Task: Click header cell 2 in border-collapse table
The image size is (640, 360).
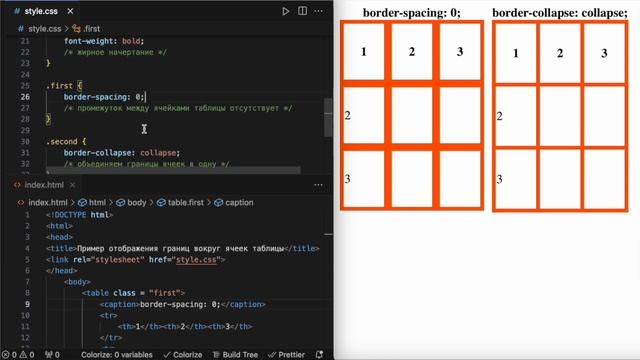Action: click(x=560, y=53)
